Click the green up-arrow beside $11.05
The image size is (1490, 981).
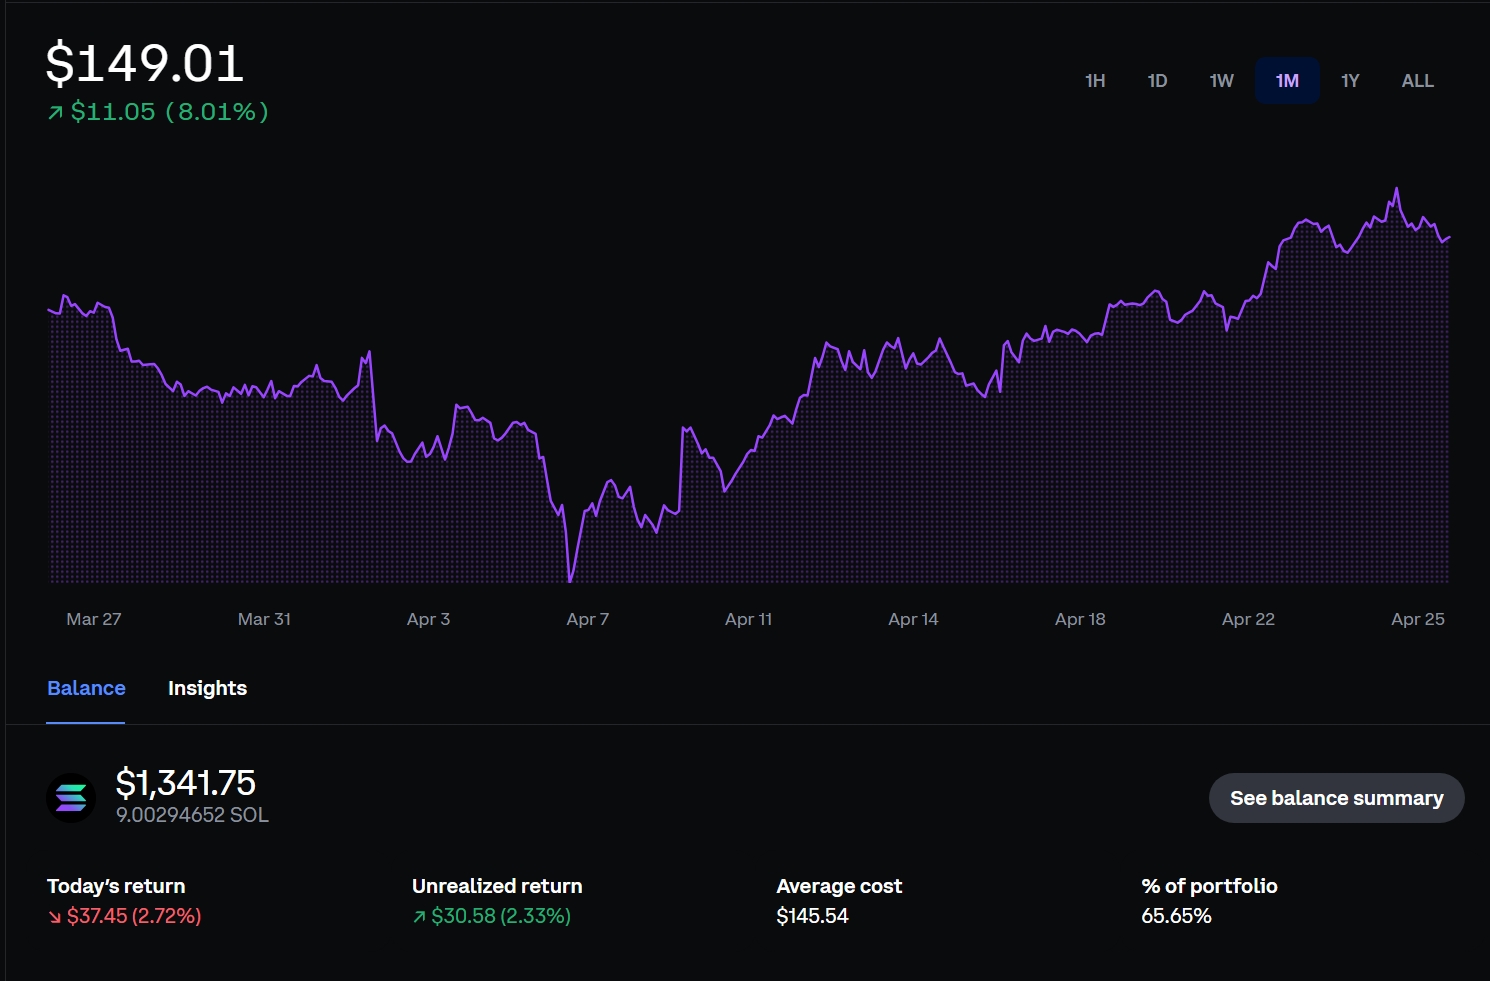(56, 113)
